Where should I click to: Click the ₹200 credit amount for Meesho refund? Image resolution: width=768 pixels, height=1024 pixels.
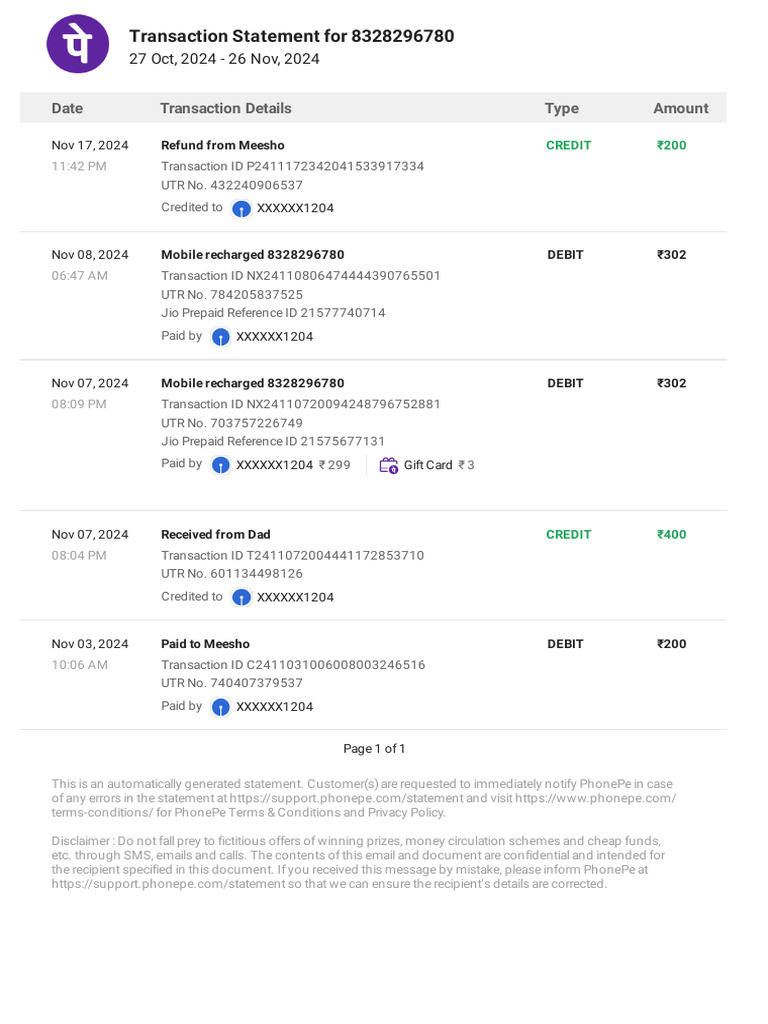click(671, 145)
